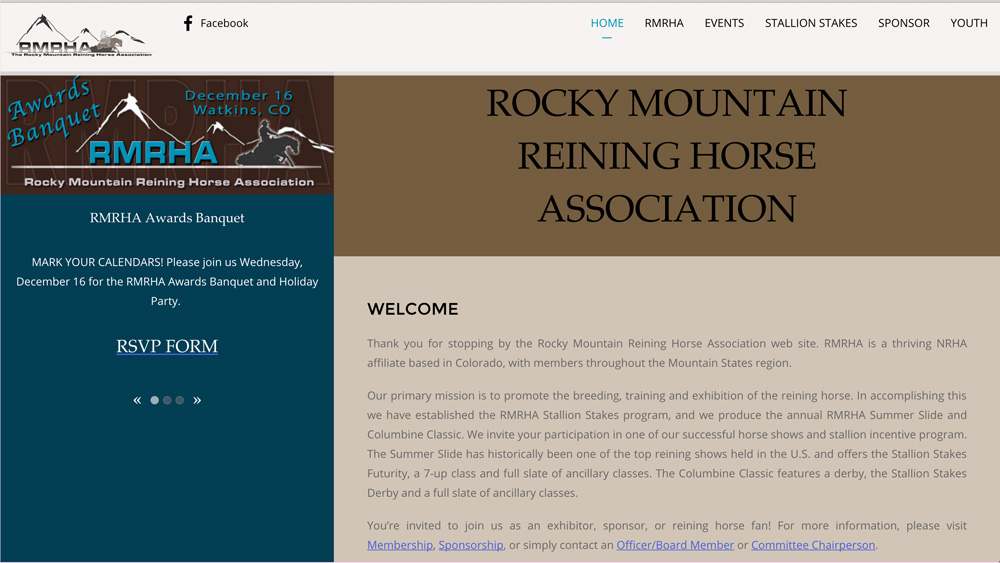The width and height of the screenshot is (1000, 563).
Task: Click the Awards Banquet banner image
Action: 167,135
